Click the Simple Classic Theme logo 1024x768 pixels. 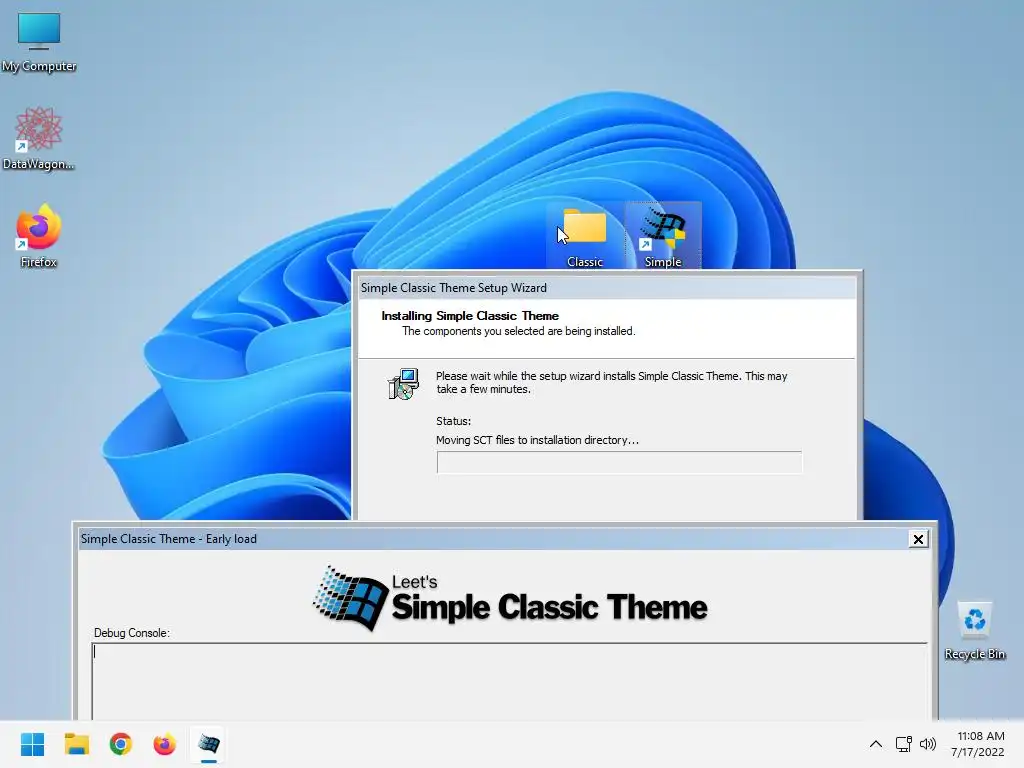(x=510, y=599)
